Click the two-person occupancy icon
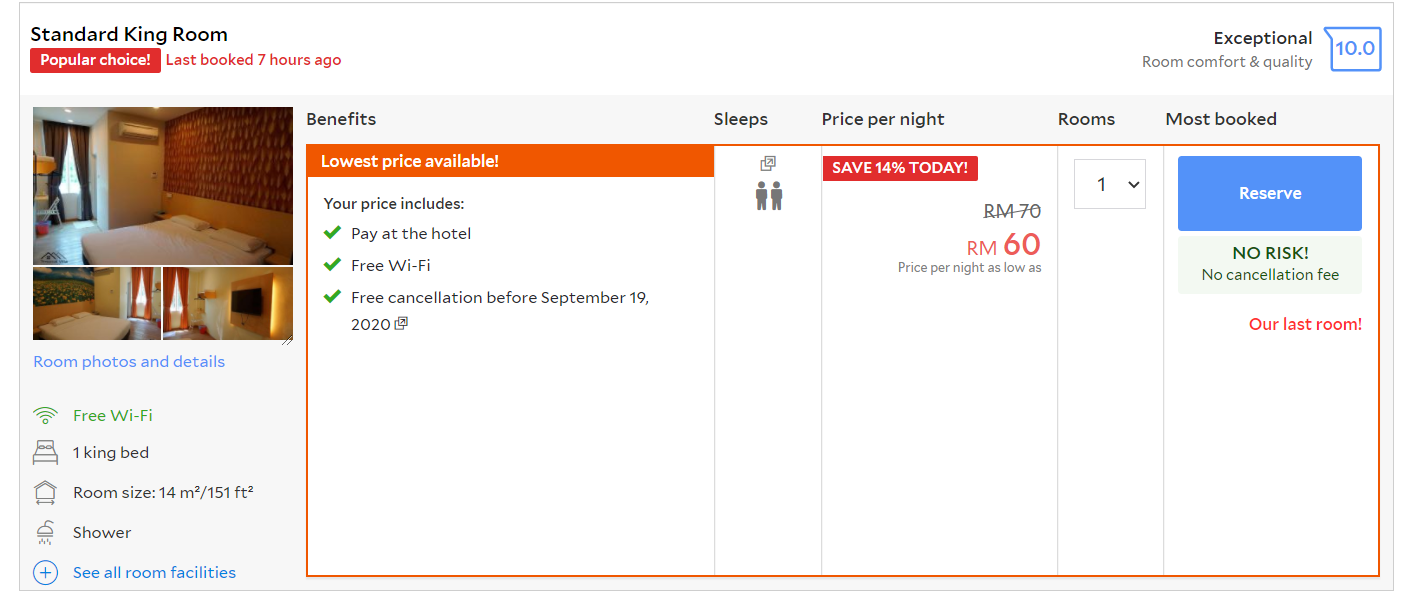Image resolution: width=1407 pixels, height=601 pixels. point(768,195)
